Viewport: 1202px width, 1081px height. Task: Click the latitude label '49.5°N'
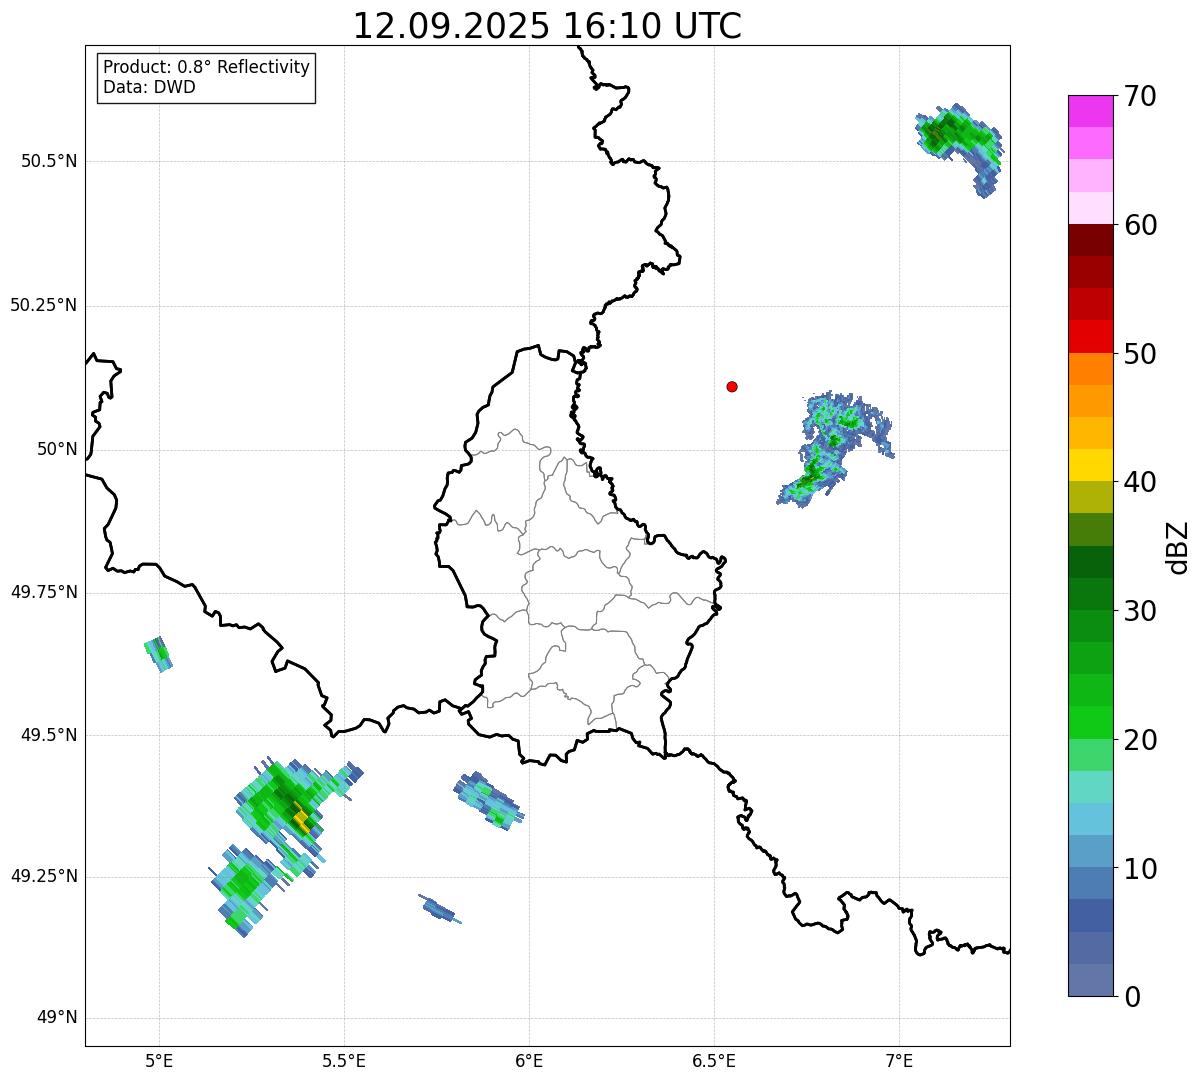tap(48, 735)
